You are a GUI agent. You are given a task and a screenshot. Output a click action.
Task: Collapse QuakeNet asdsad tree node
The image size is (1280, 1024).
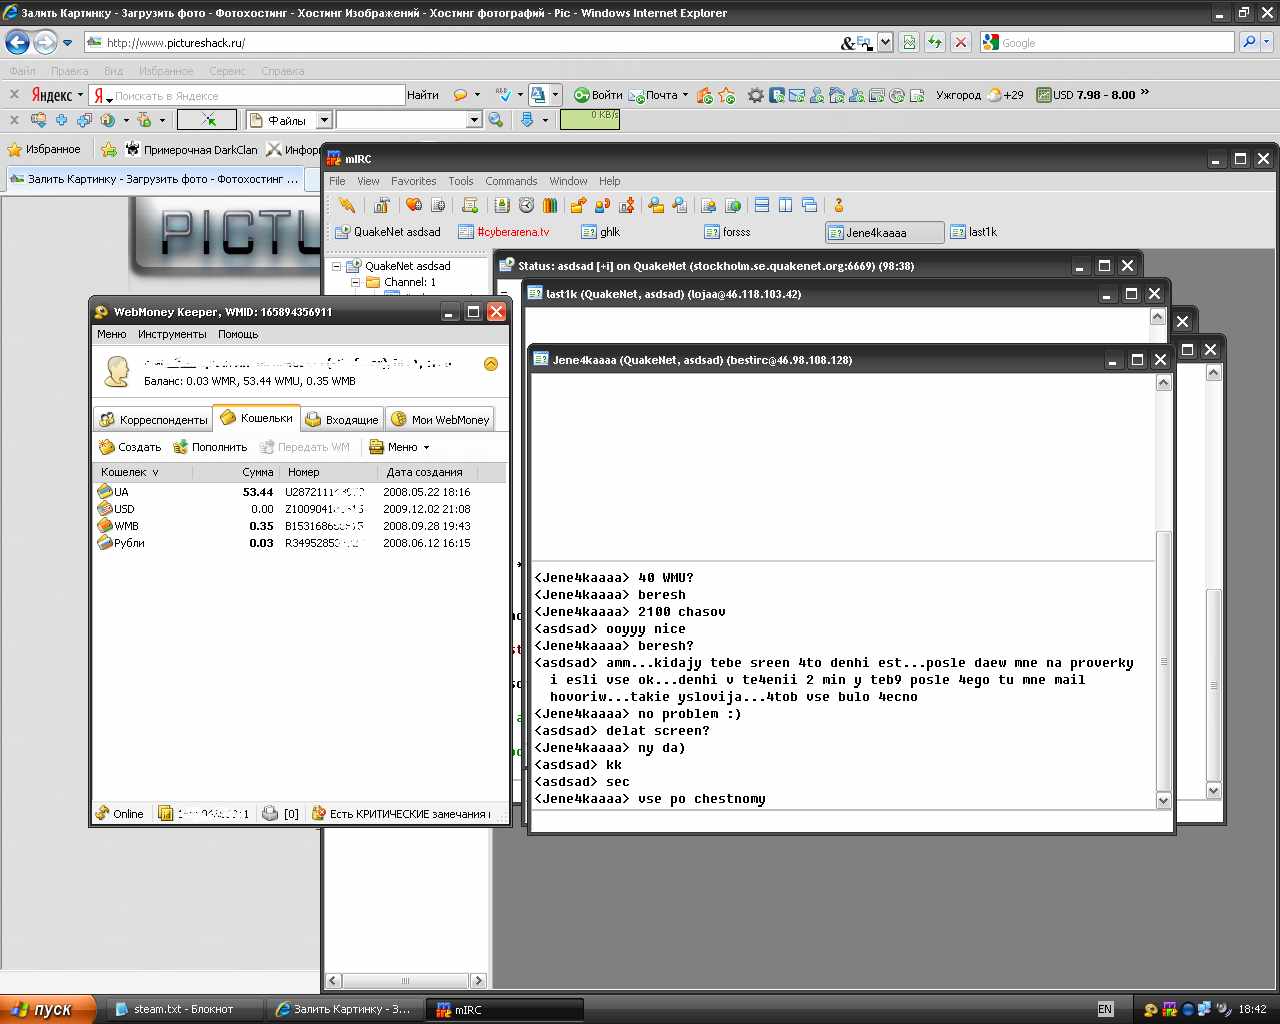pyautogui.click(x=337, y=266)
